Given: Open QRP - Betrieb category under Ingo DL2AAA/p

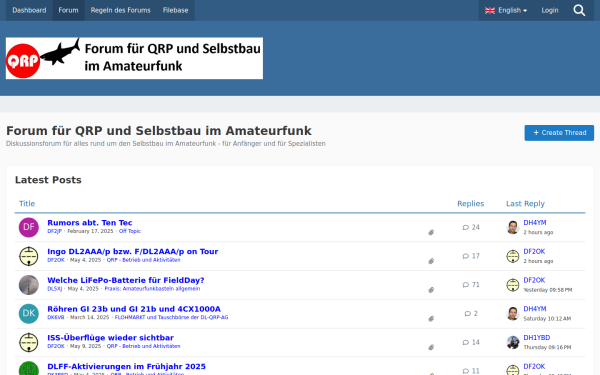Looking at the screenshot, I should coord(143,260).
